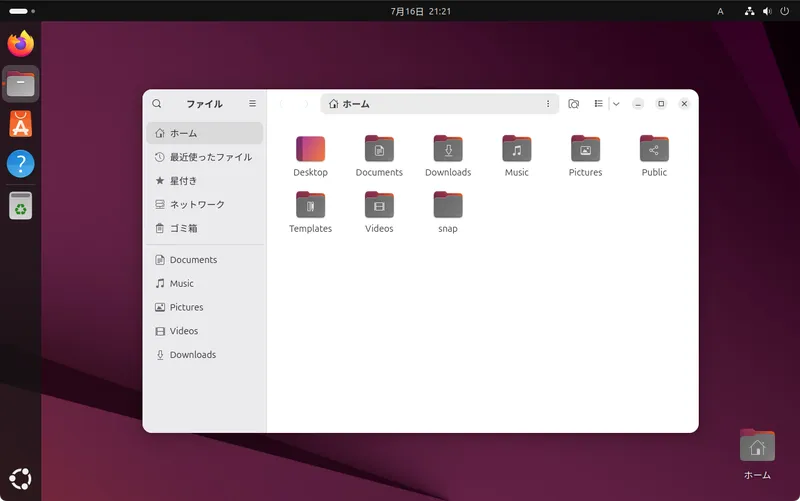
Task: Open Downloads bookmark in sidebar
Action: [x=205, y=355]
